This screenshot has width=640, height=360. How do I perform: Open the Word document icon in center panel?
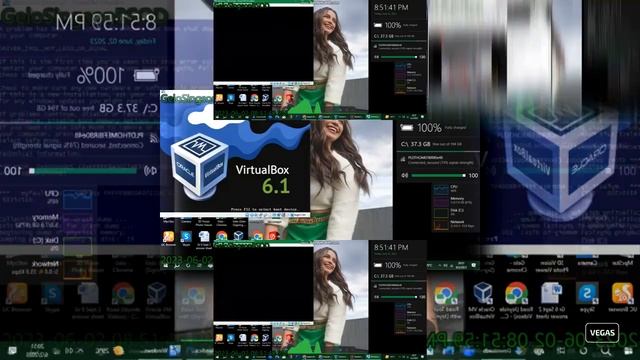pos(204,236)
